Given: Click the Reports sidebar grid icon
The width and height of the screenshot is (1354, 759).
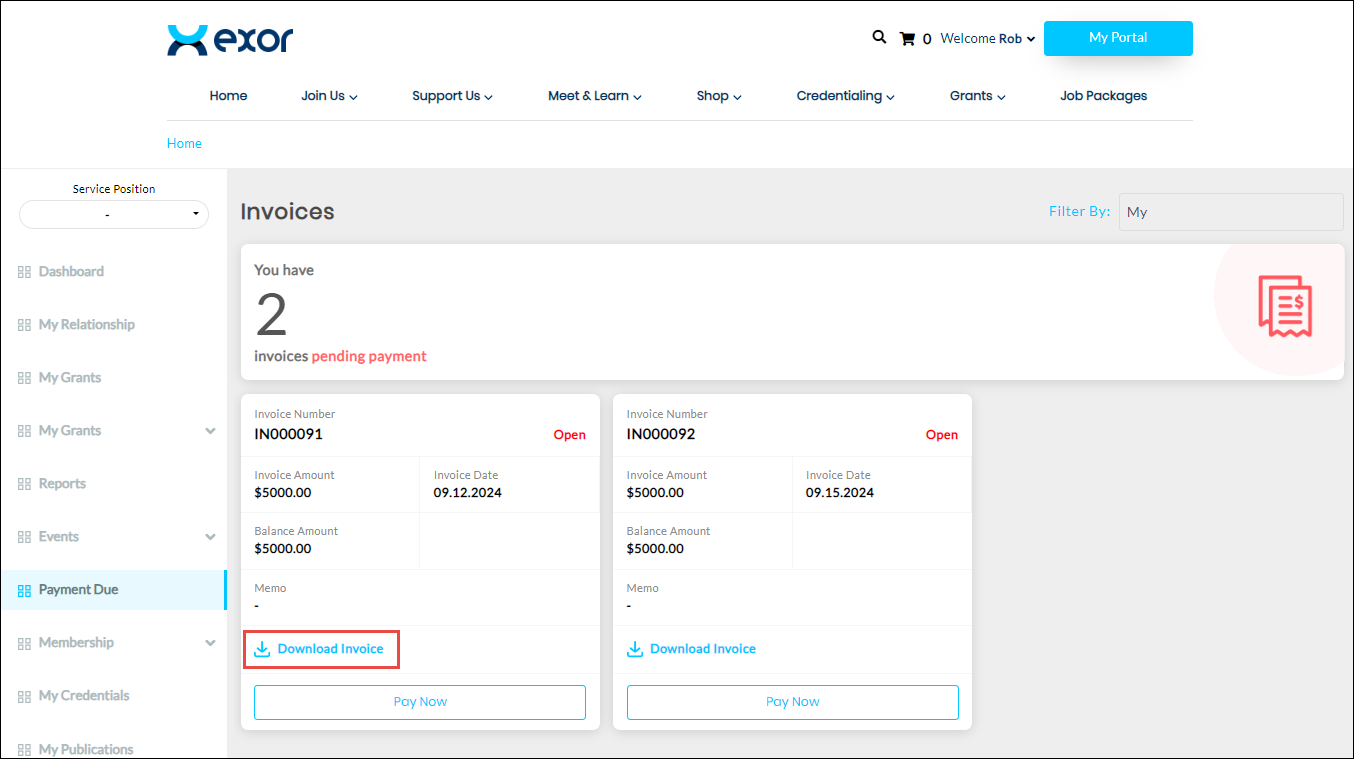Looking at the screenshot, I should coord(24,484).
